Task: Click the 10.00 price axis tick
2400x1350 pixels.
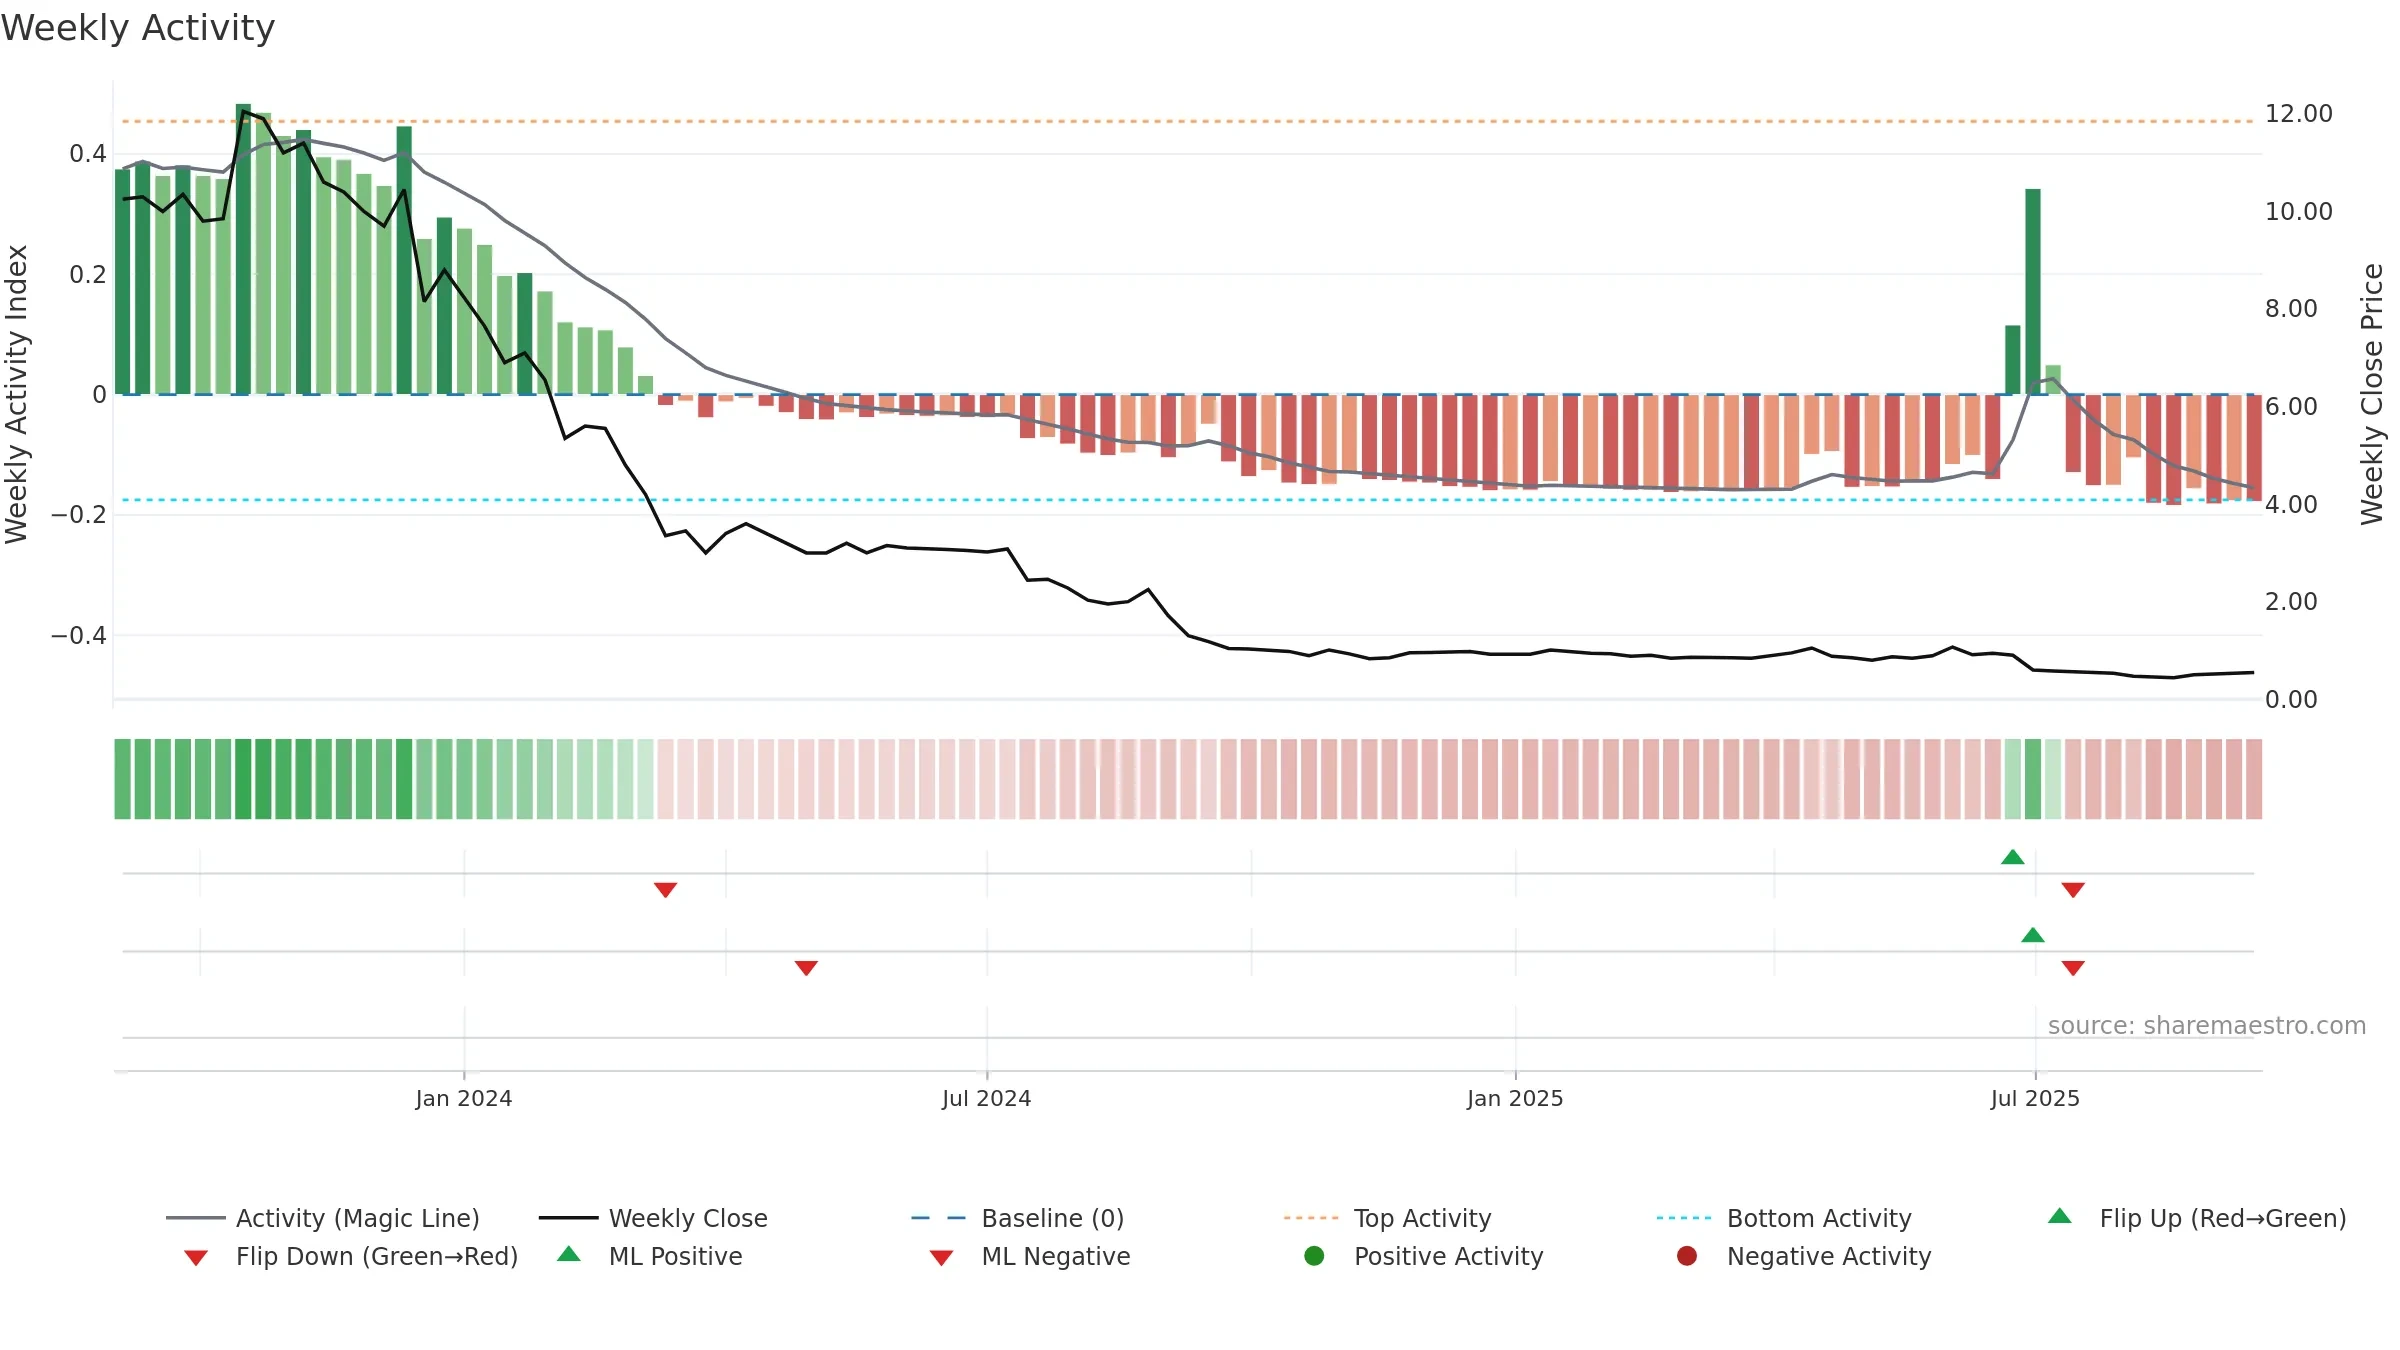Action: tap(2299, 211)
